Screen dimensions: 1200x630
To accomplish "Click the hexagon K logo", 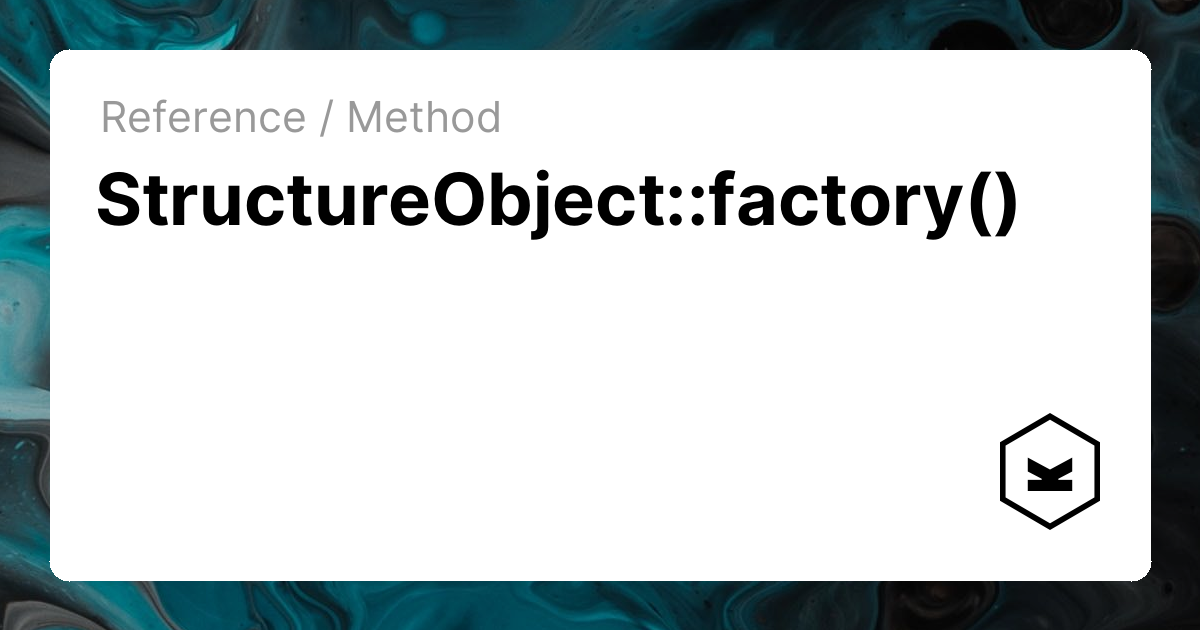I will (x=1049, y=471).
